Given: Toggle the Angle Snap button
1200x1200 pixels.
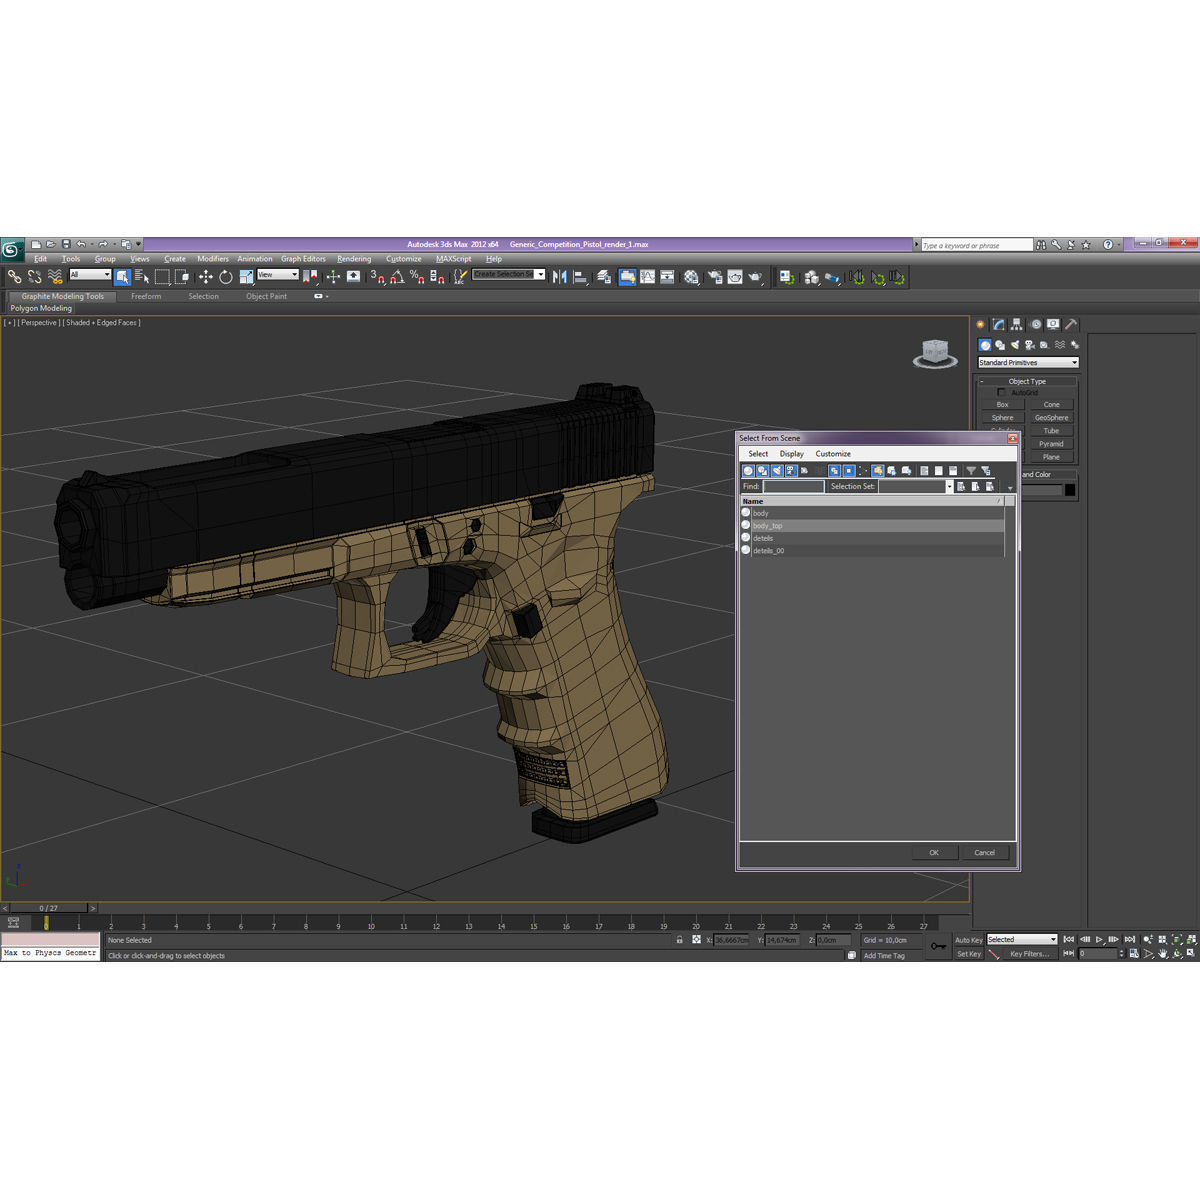Looking at the screenshot, I should [x=397, y=277].
